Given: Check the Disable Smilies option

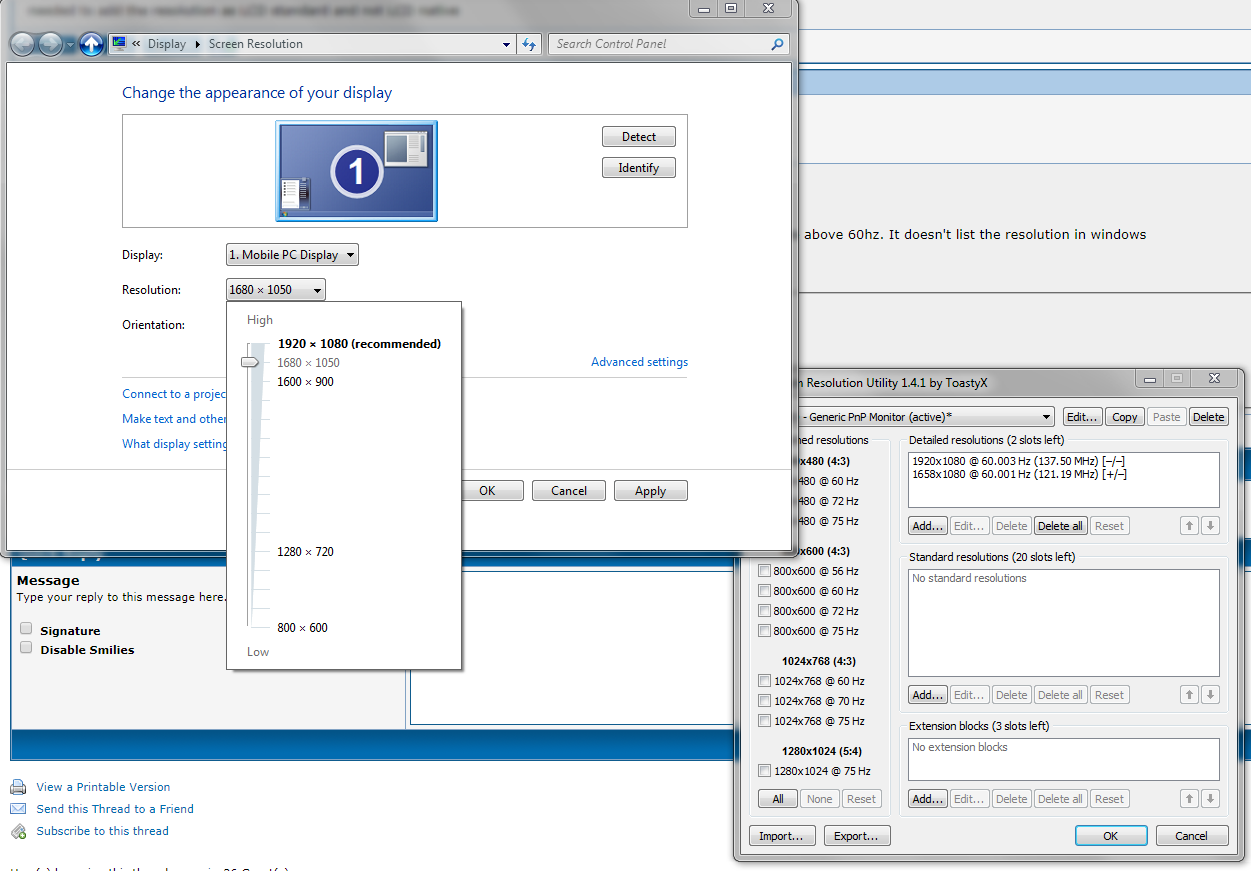Looking at the screenshot, I should tap(26, 648).
